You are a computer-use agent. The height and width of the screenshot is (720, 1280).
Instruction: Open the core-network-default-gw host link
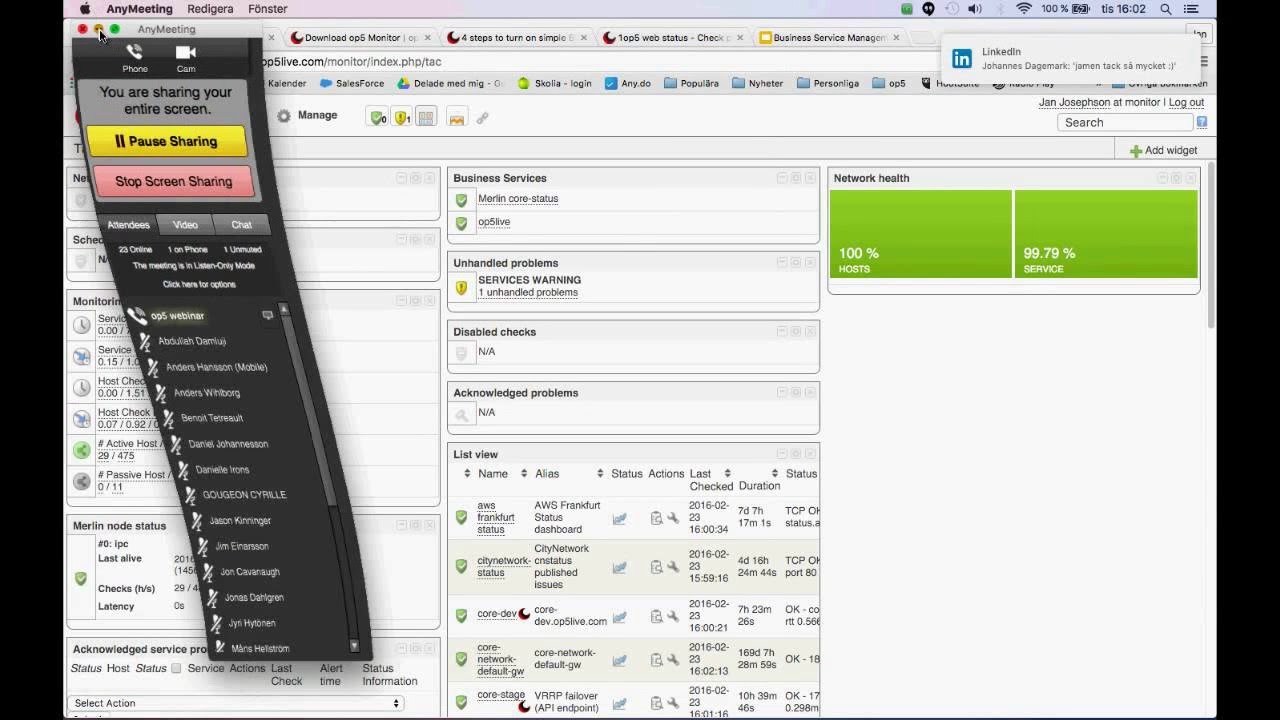(502, 659)
